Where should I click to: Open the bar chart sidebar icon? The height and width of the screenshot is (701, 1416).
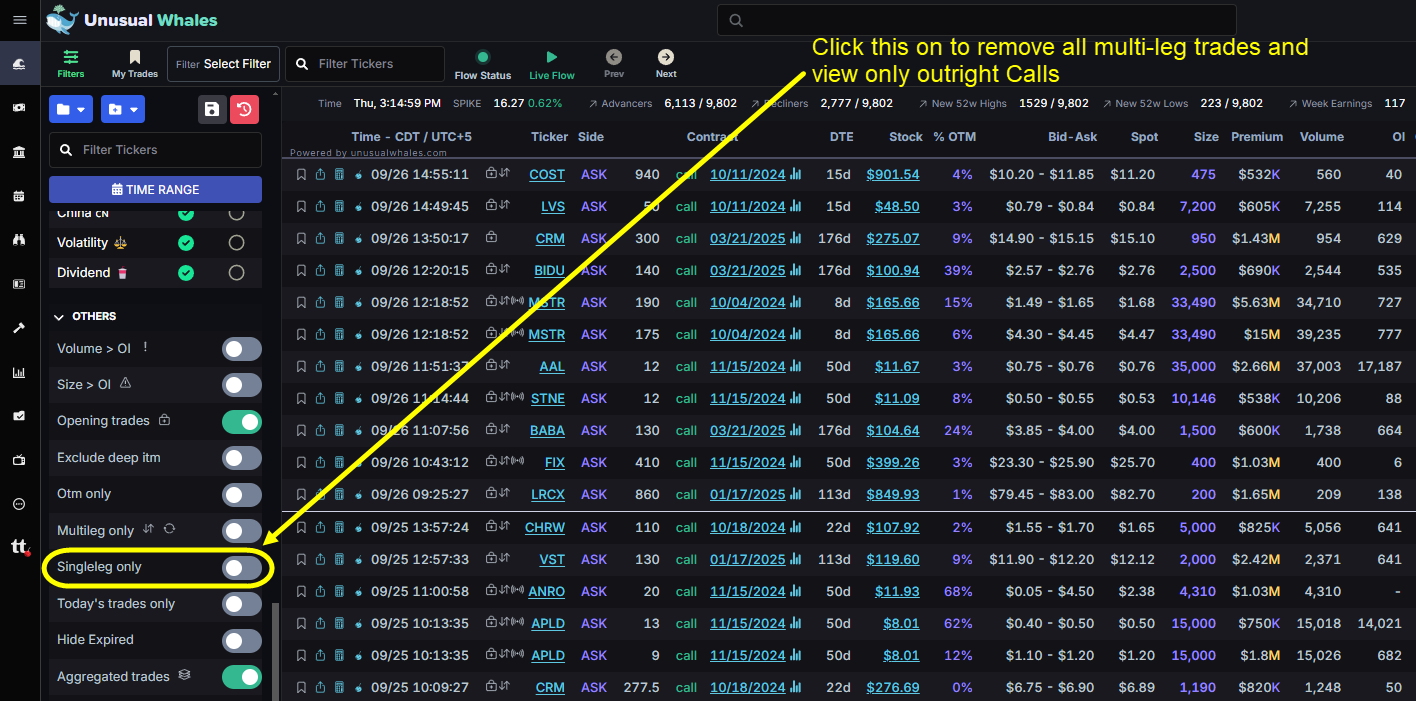(19, 372)
